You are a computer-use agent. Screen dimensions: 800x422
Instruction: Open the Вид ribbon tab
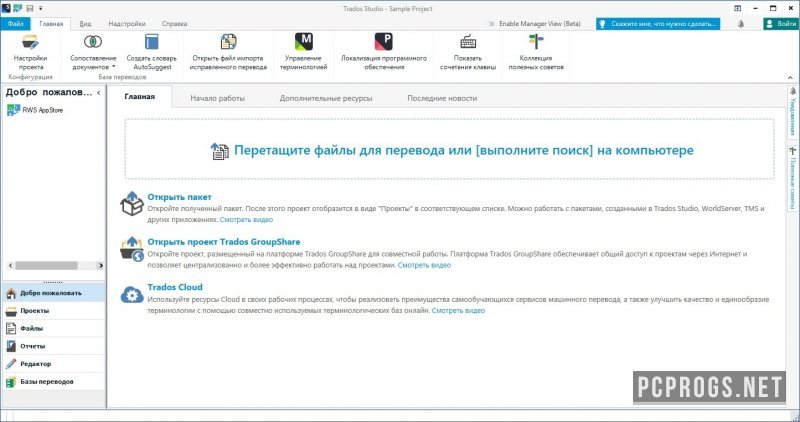(86, 22)
